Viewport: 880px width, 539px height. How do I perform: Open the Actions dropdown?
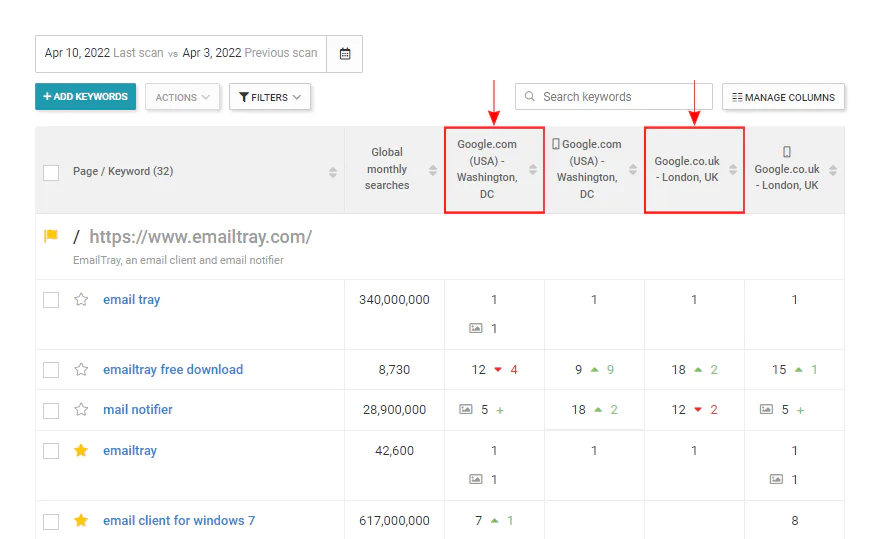point(182,97)
